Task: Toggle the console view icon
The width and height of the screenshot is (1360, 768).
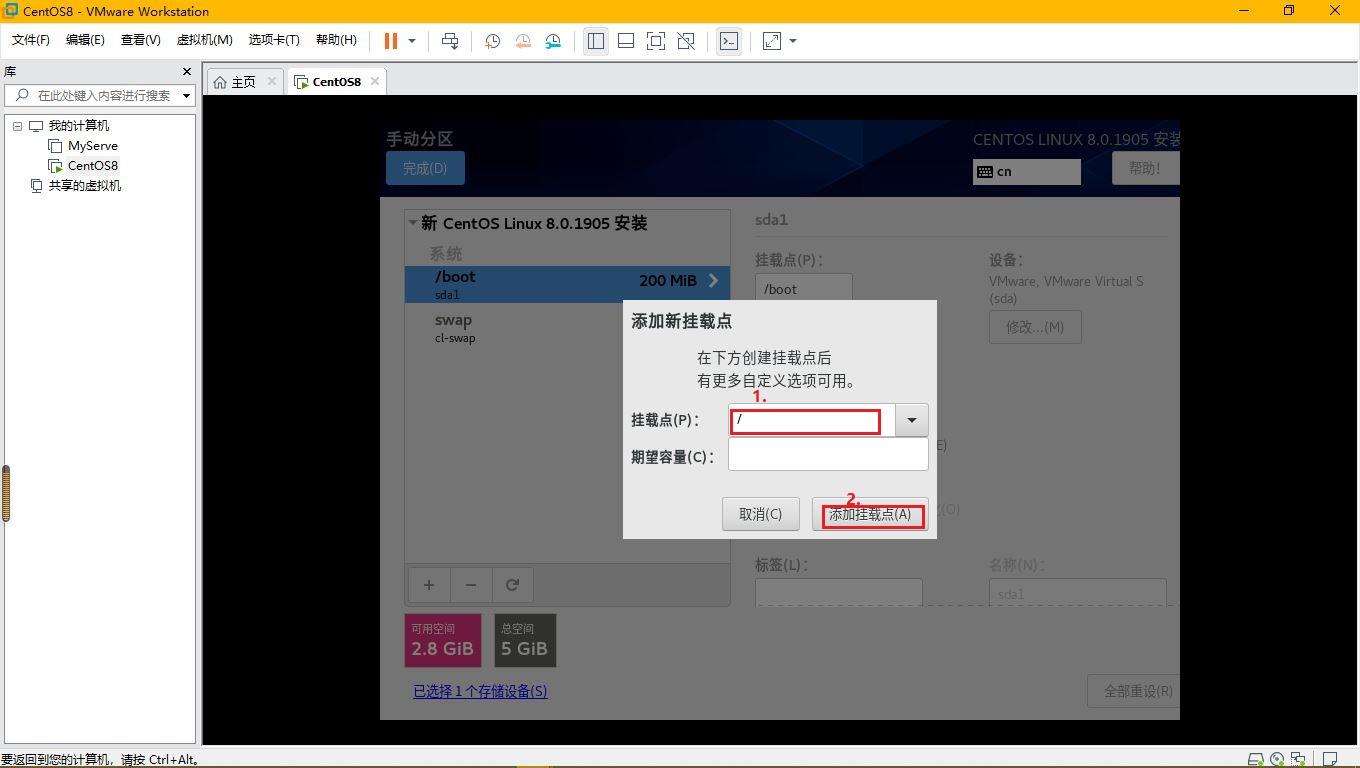Action: pos(729,41)
